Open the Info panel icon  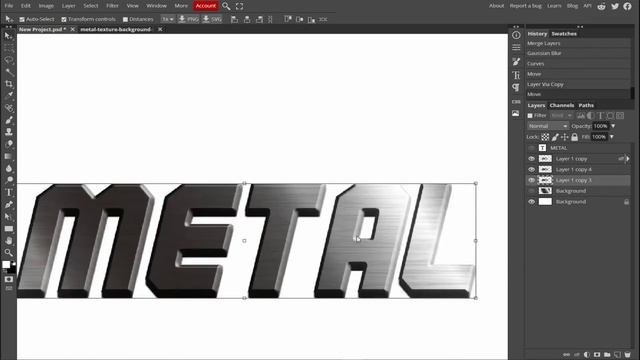(x=516, y=35)
